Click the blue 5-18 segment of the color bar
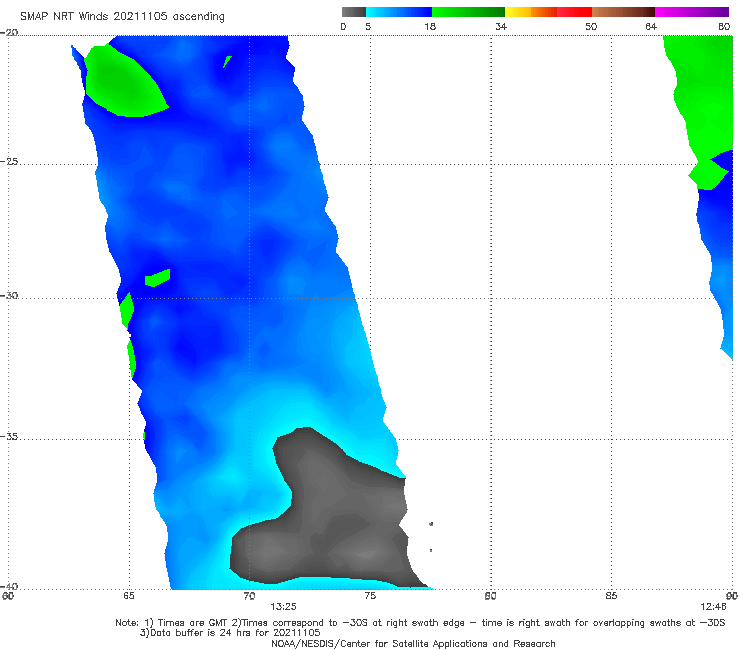740x650 pixels. tap(399, 12)
